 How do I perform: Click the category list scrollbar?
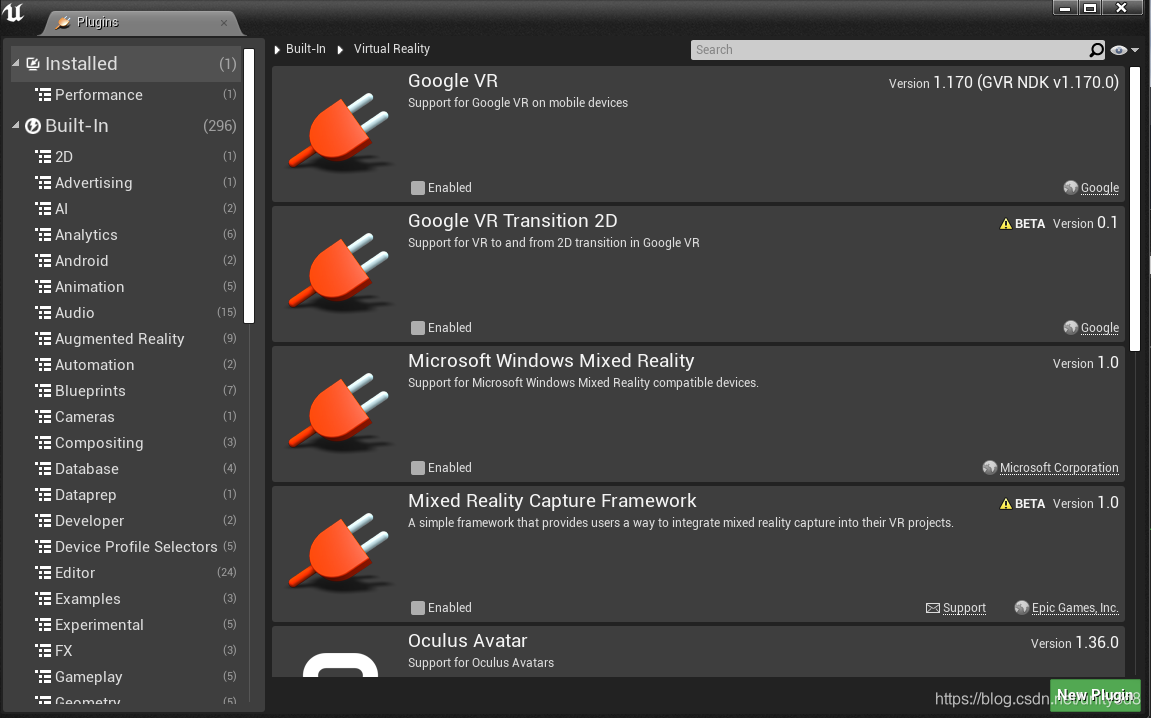click(249, 186)
